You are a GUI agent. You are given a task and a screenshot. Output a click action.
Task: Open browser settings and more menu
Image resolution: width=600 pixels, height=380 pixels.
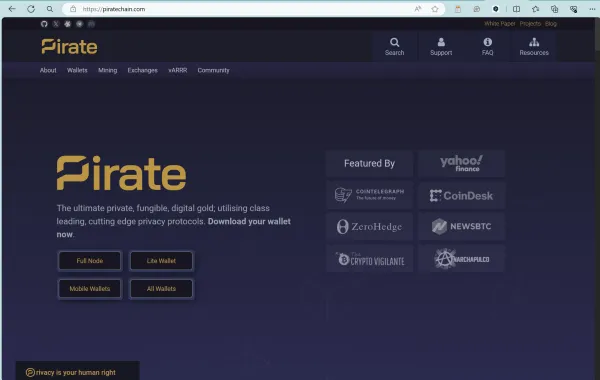(592, 9)
